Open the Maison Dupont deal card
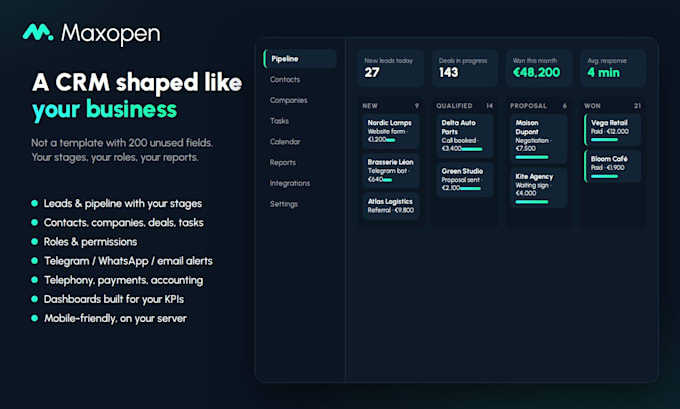 point(539,138)
